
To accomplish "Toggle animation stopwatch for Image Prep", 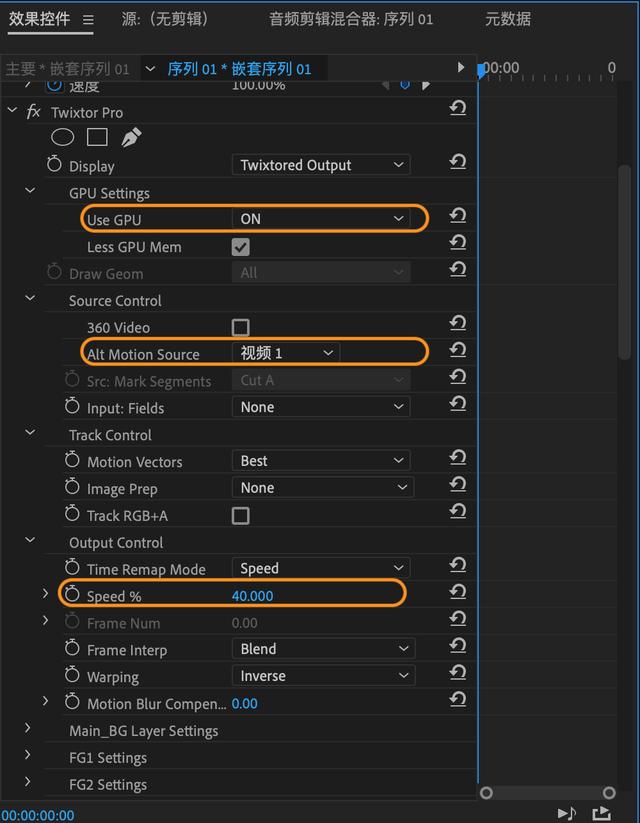I will [72, 487].
